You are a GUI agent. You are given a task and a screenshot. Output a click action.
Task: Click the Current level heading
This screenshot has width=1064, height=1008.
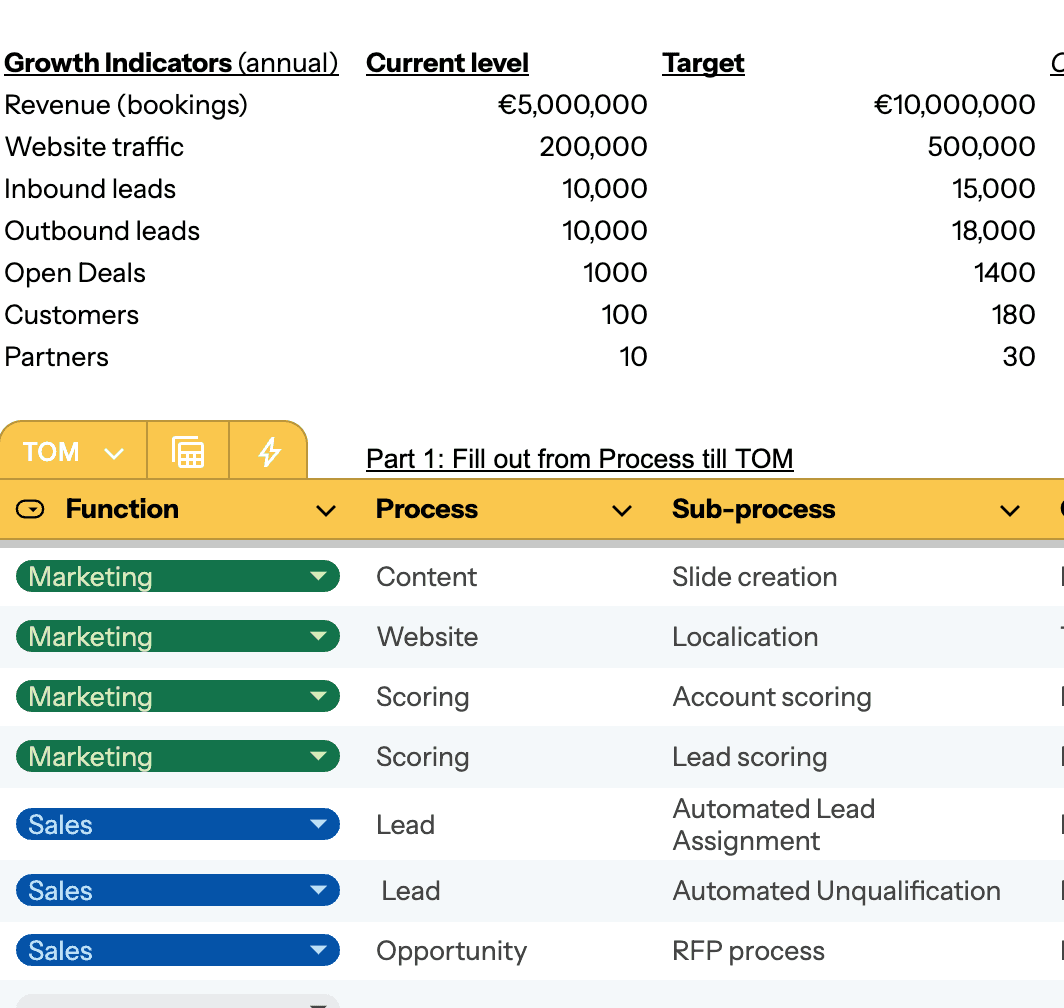pyautogui.click(x=447, y=63)
